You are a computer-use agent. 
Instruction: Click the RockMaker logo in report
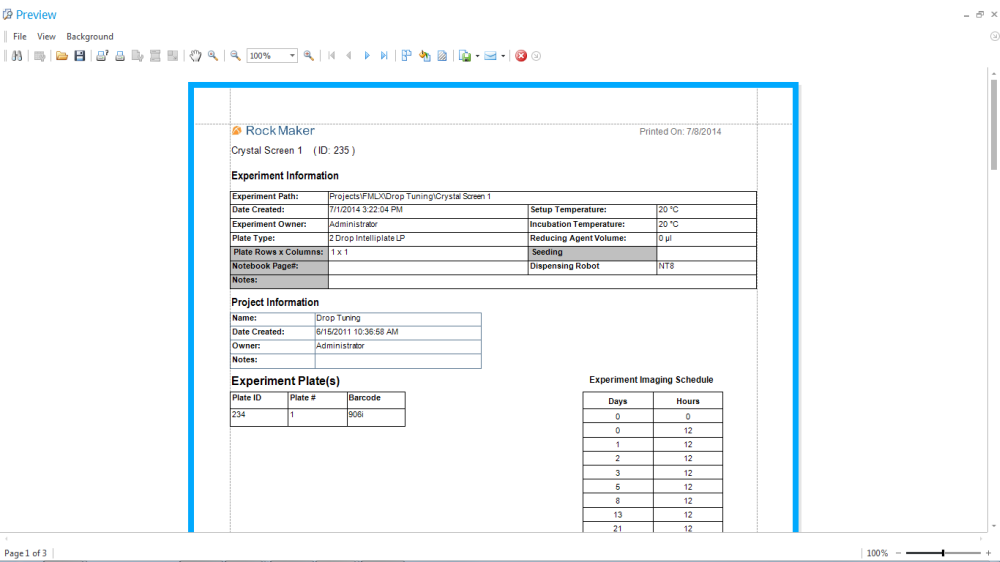click(x=273, y=131)
